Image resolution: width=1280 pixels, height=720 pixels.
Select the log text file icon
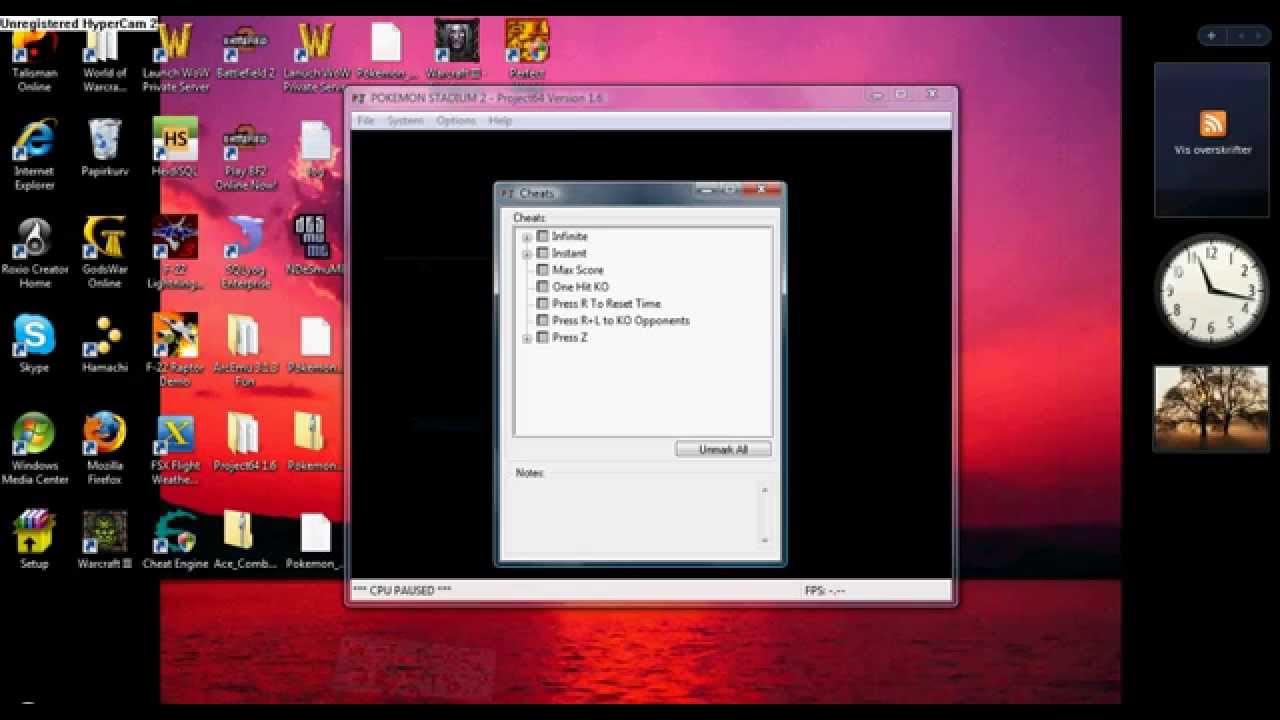pyautogui.click(x=315, y=148)
